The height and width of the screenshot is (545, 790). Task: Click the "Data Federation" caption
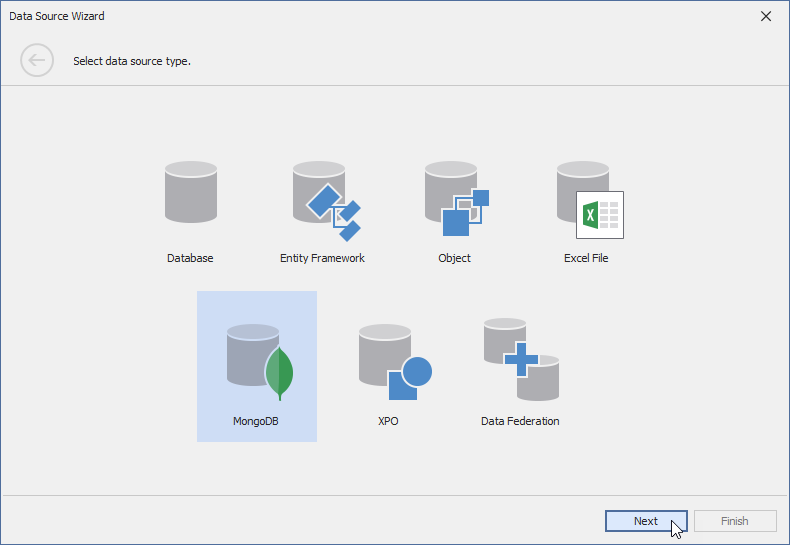[x=520, y=421]
